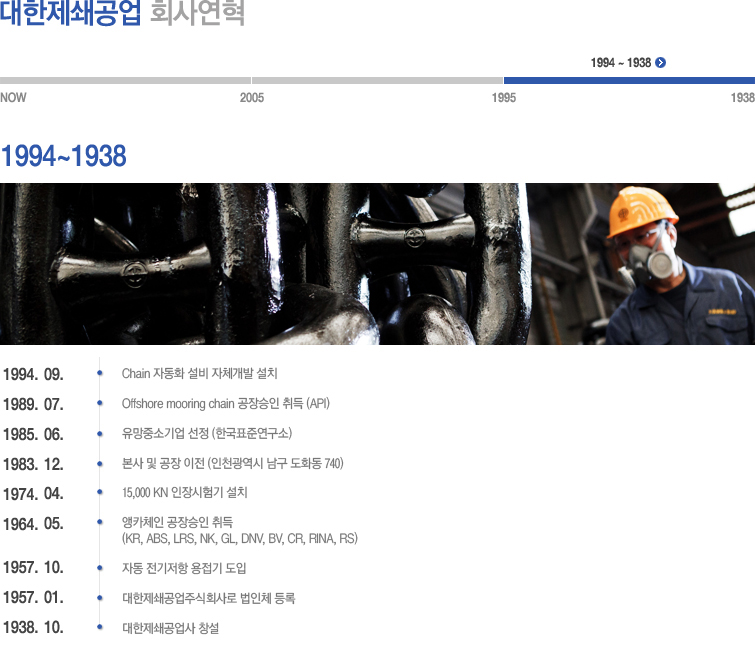Image resolution: width=755 pixels, height=668 pixels.
Task: Click the 1994~1938 section heading
Action: [x=64, y=156]
